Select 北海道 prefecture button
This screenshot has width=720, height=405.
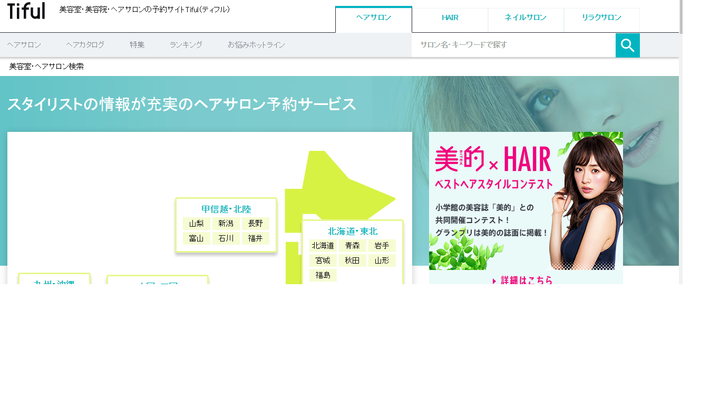tap(323, 246)
